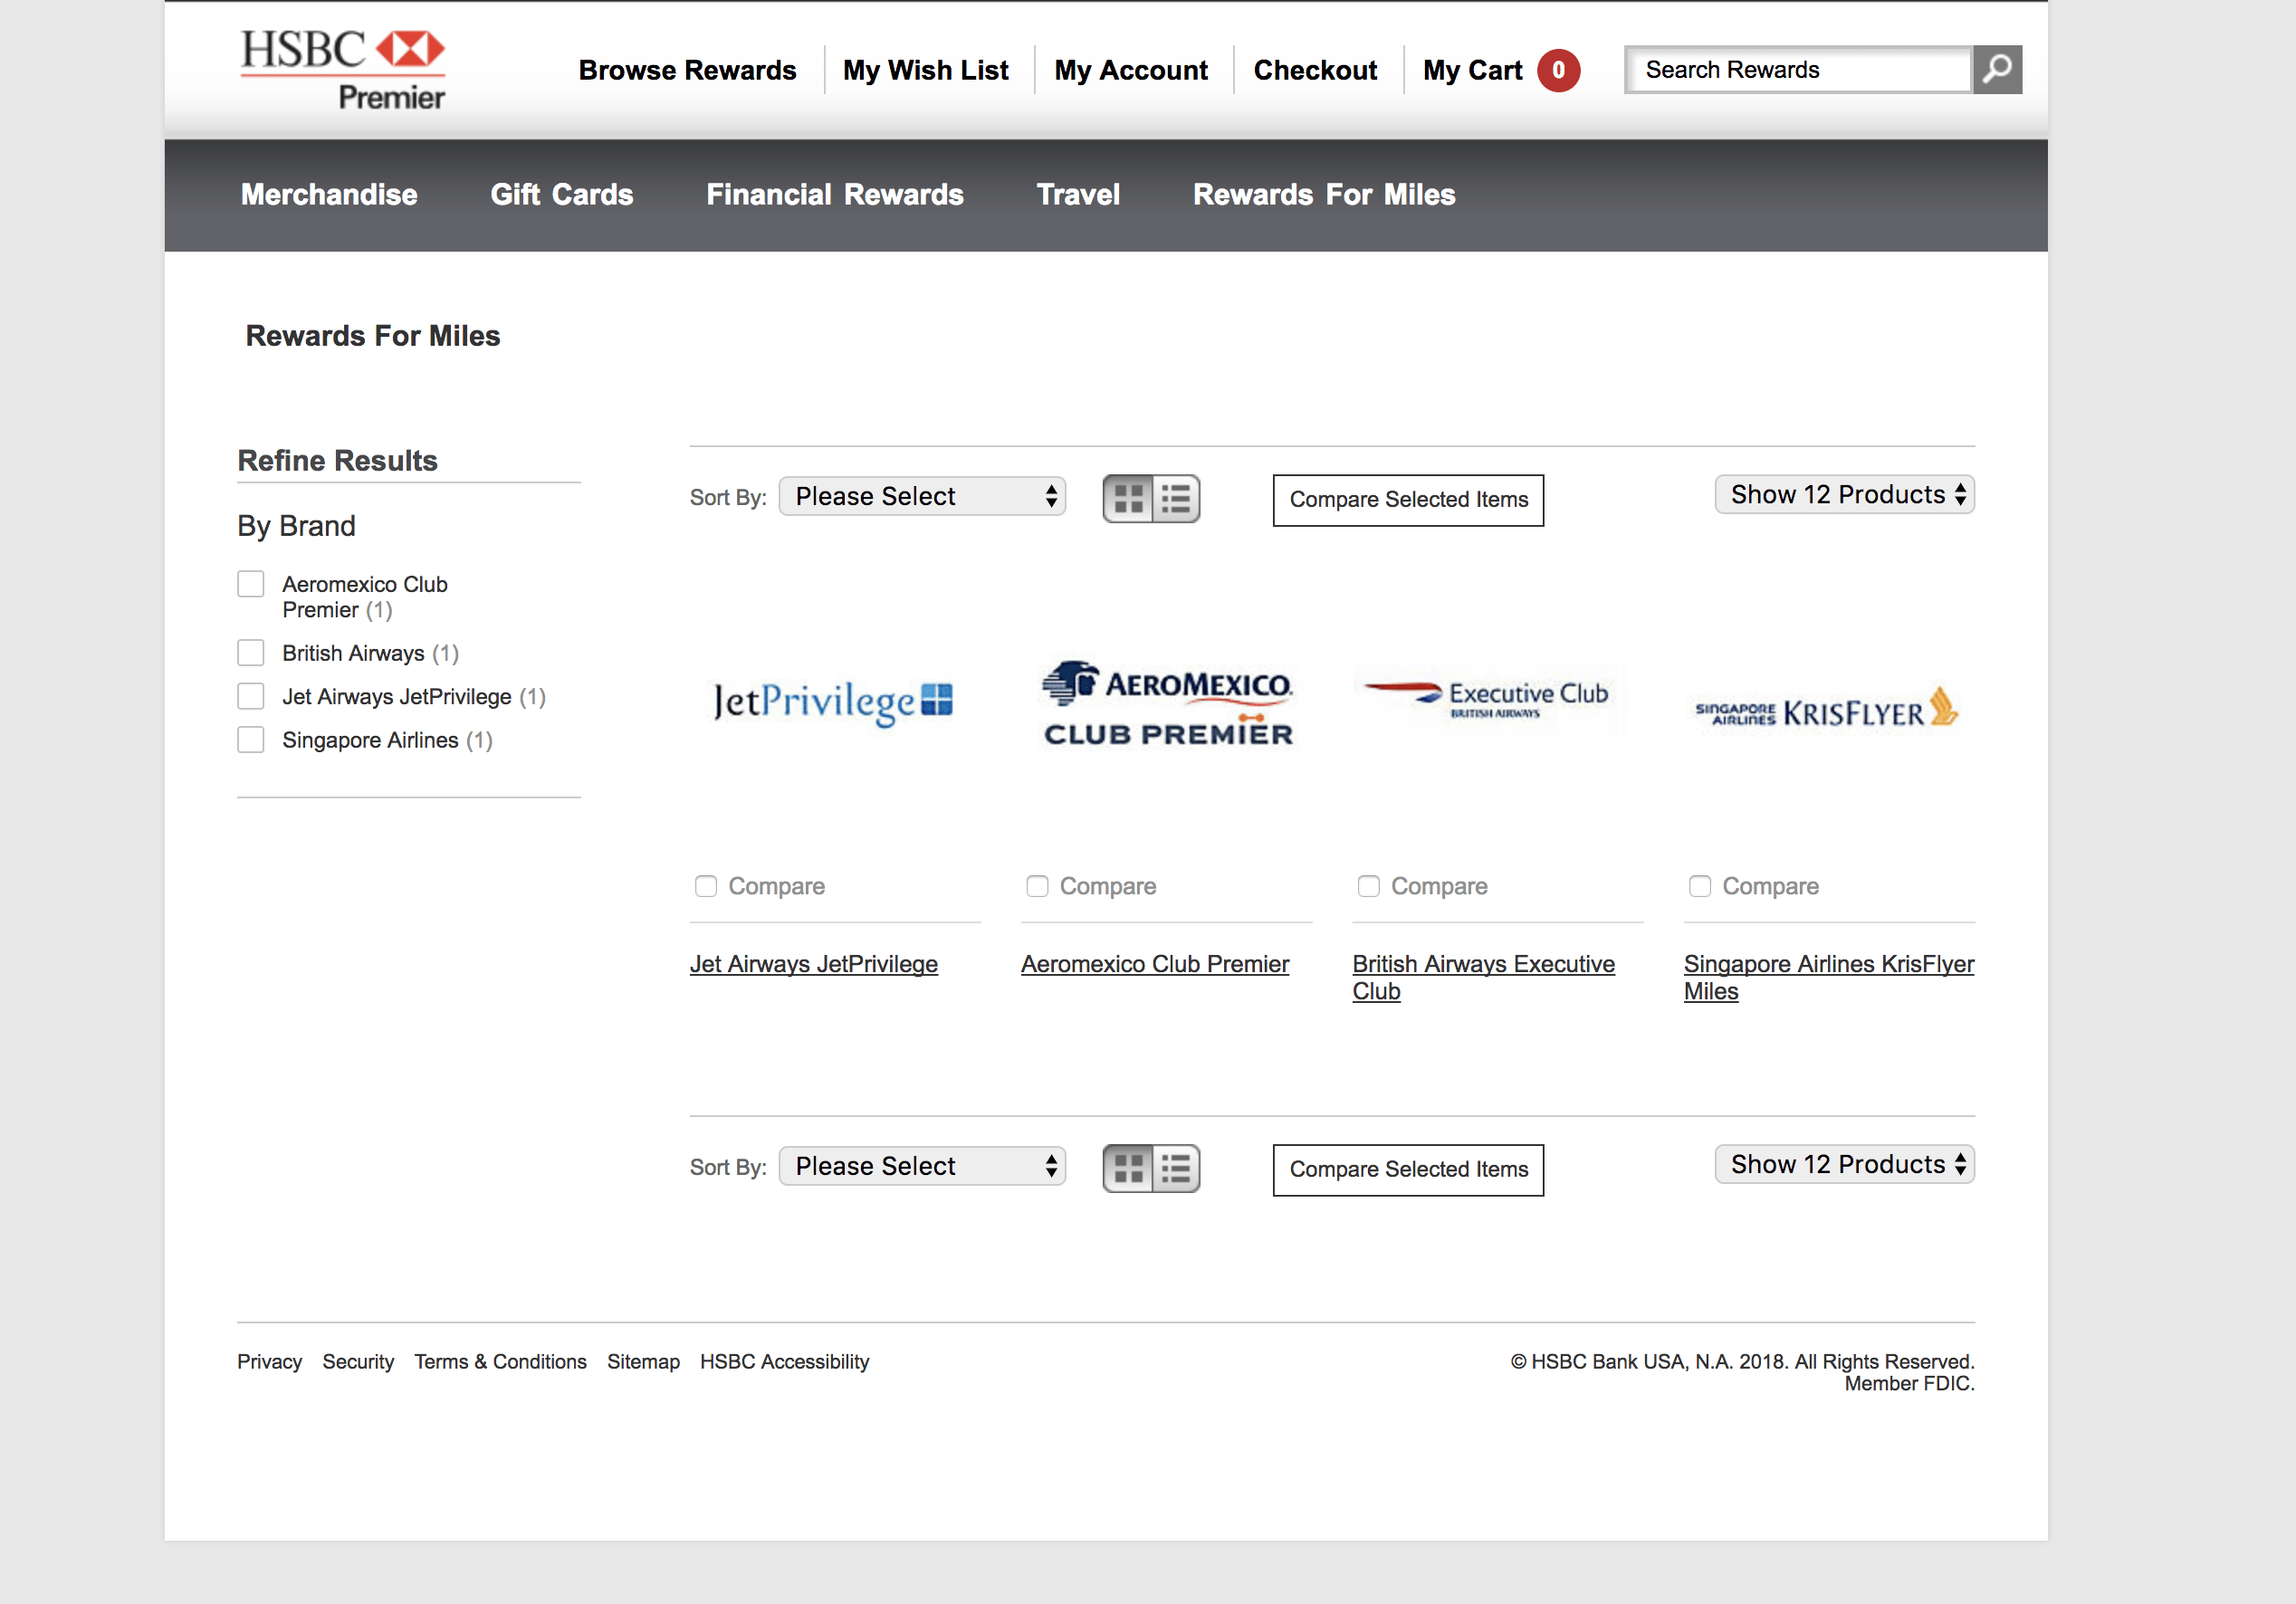Open the bottom Sort By dropdown
Screen dimensions: 2296x1604
click(x=922, y=1166)
